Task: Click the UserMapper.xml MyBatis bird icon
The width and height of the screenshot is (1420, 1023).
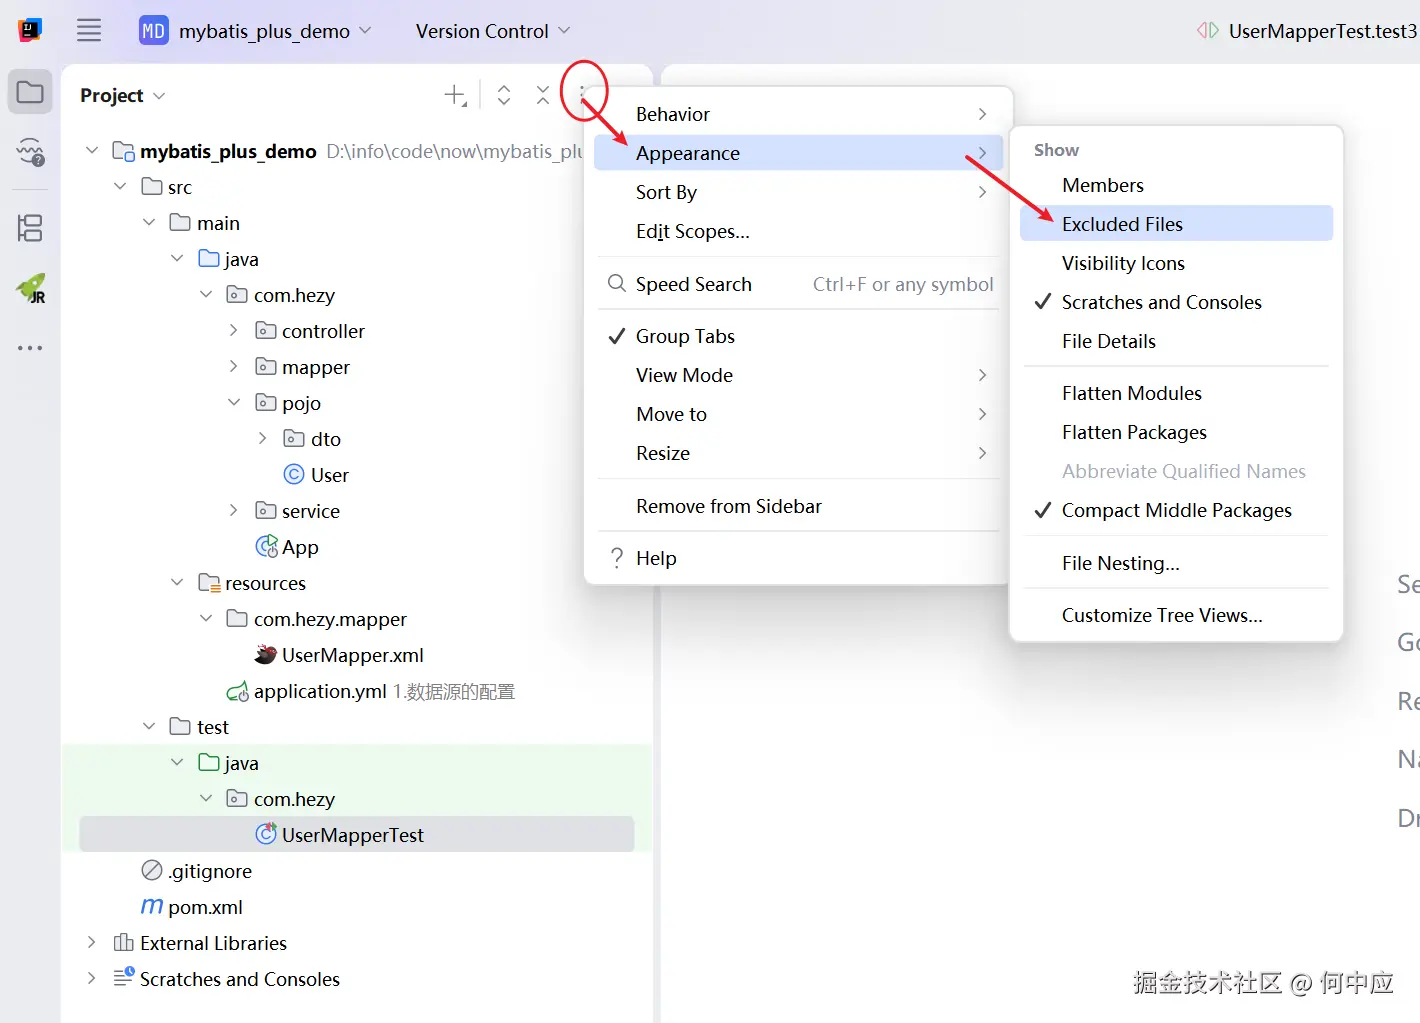Action: (266, 654)
